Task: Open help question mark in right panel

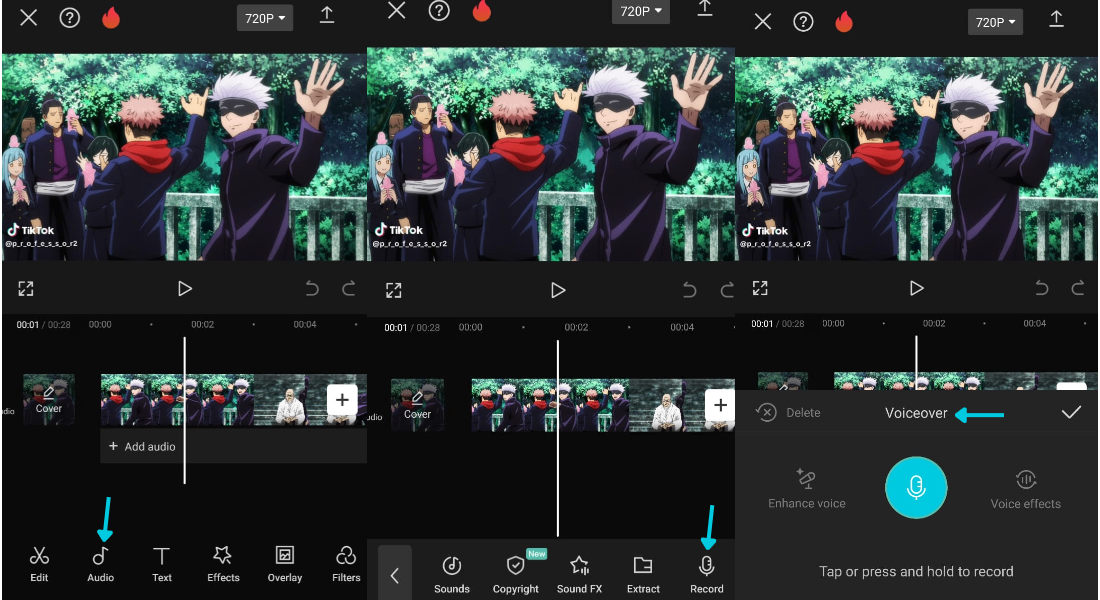Action: click(x=803, y=22)
